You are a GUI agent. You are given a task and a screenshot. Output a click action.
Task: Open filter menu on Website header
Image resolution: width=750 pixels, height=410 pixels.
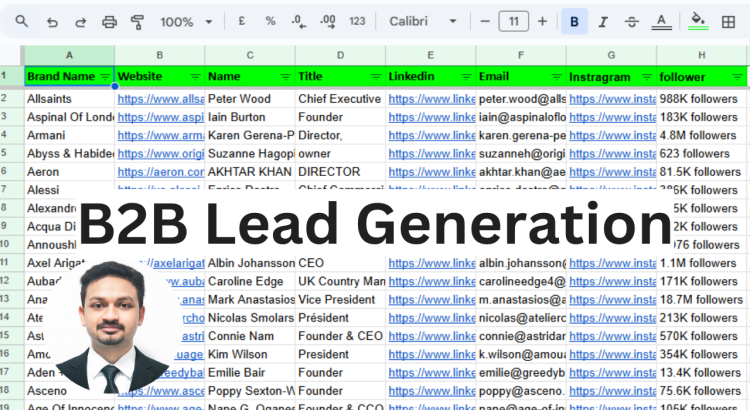tap(195, 77)
